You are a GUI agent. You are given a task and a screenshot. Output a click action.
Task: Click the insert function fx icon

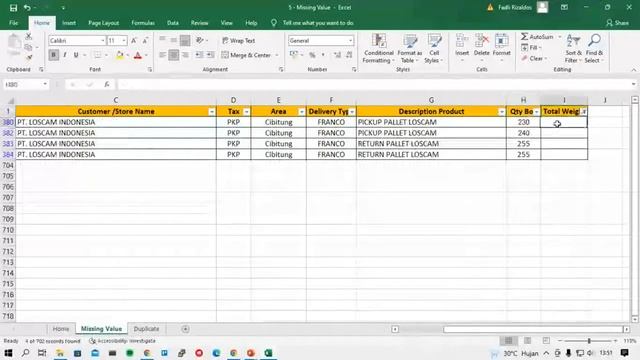tap(107, 84)
